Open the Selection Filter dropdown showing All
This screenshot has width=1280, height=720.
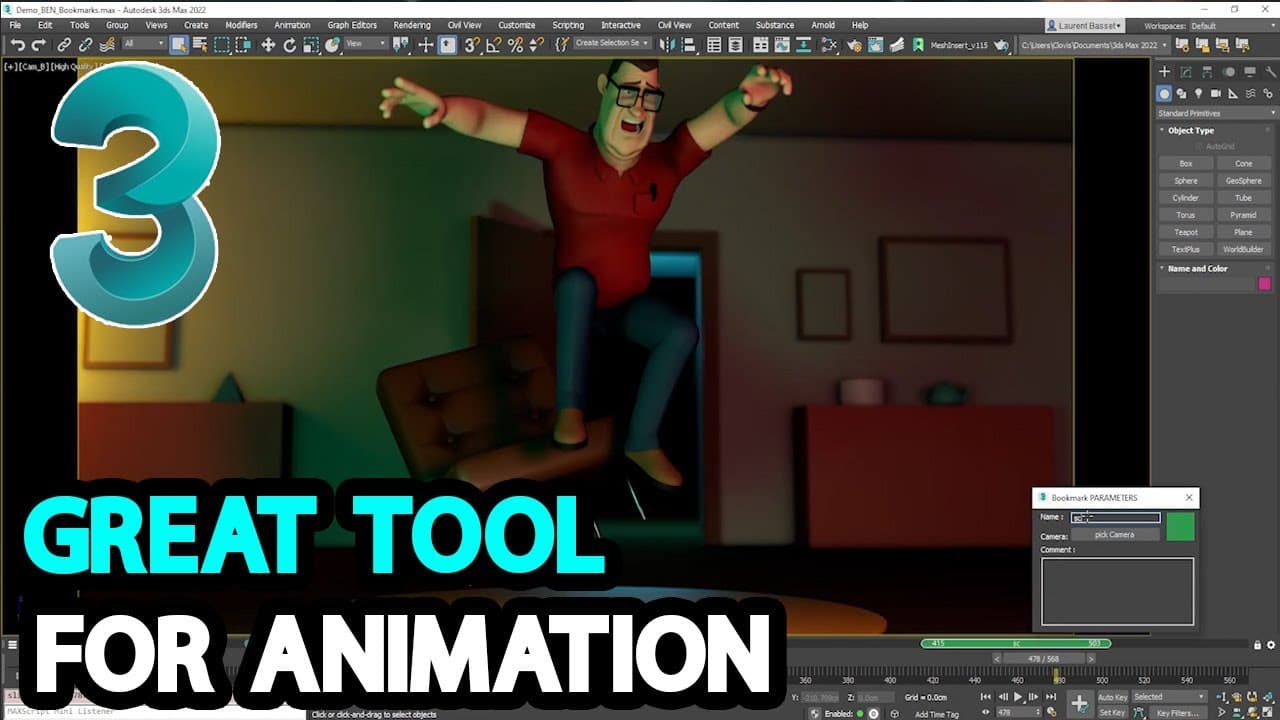click(144, 44)
